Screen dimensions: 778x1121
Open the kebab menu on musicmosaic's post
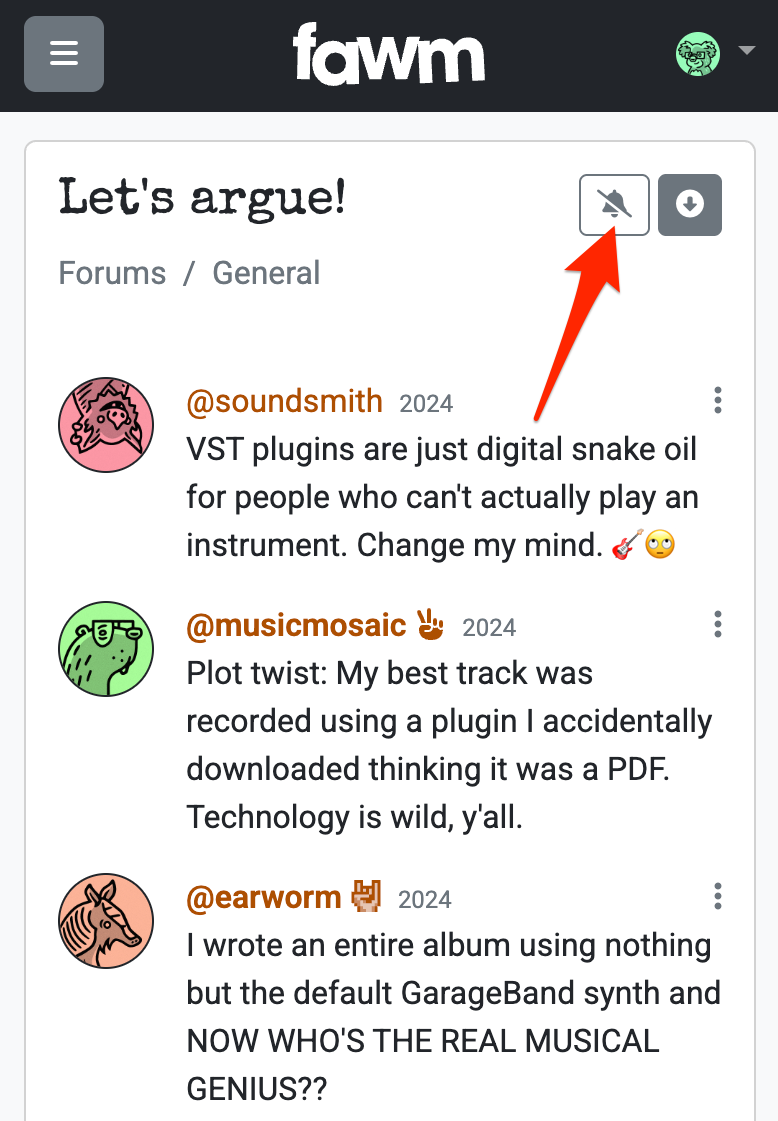pos(717,624)
